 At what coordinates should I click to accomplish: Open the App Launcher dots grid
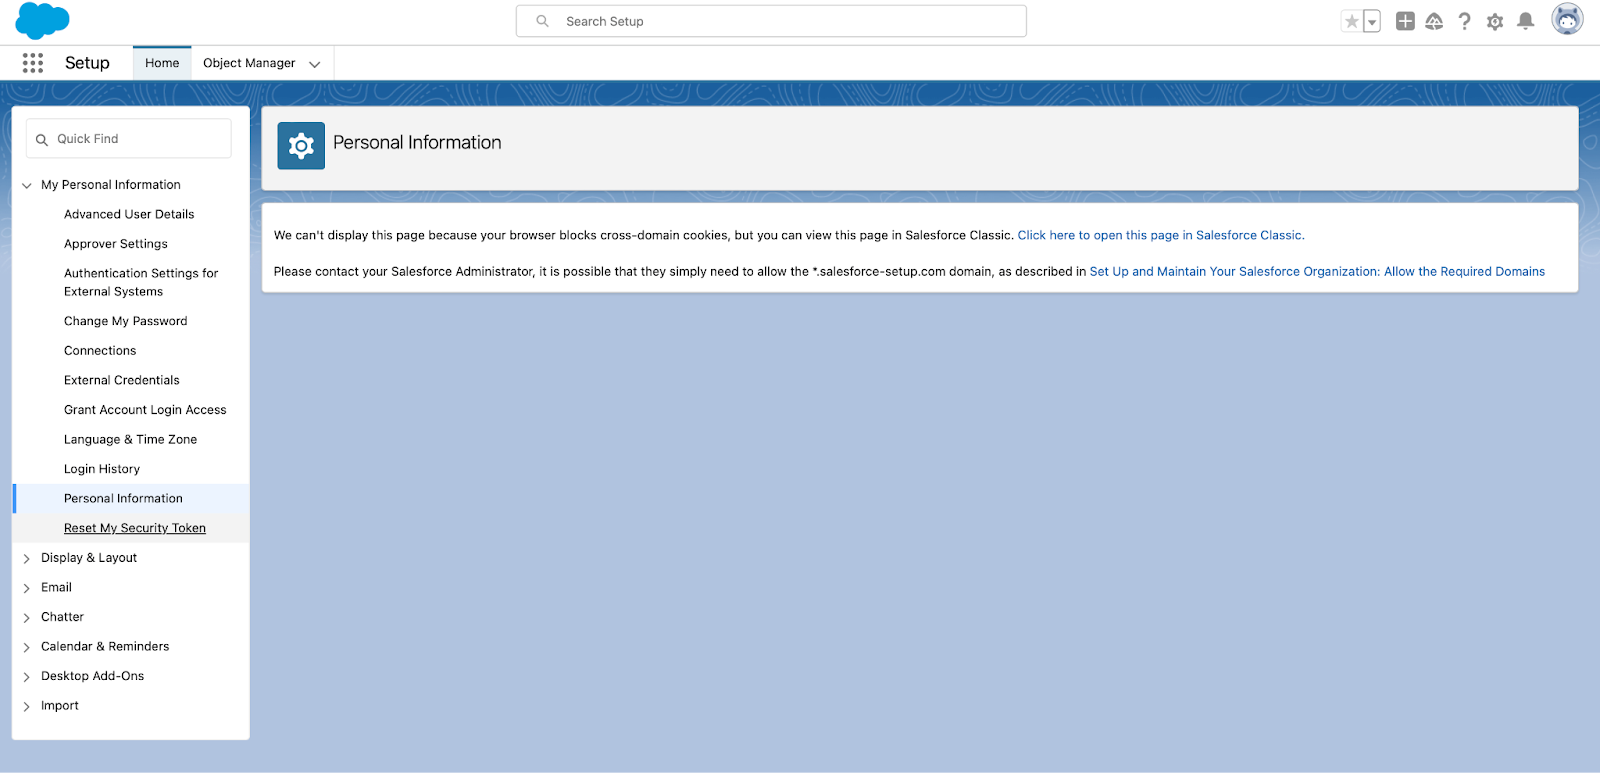(x=33, y=63)
